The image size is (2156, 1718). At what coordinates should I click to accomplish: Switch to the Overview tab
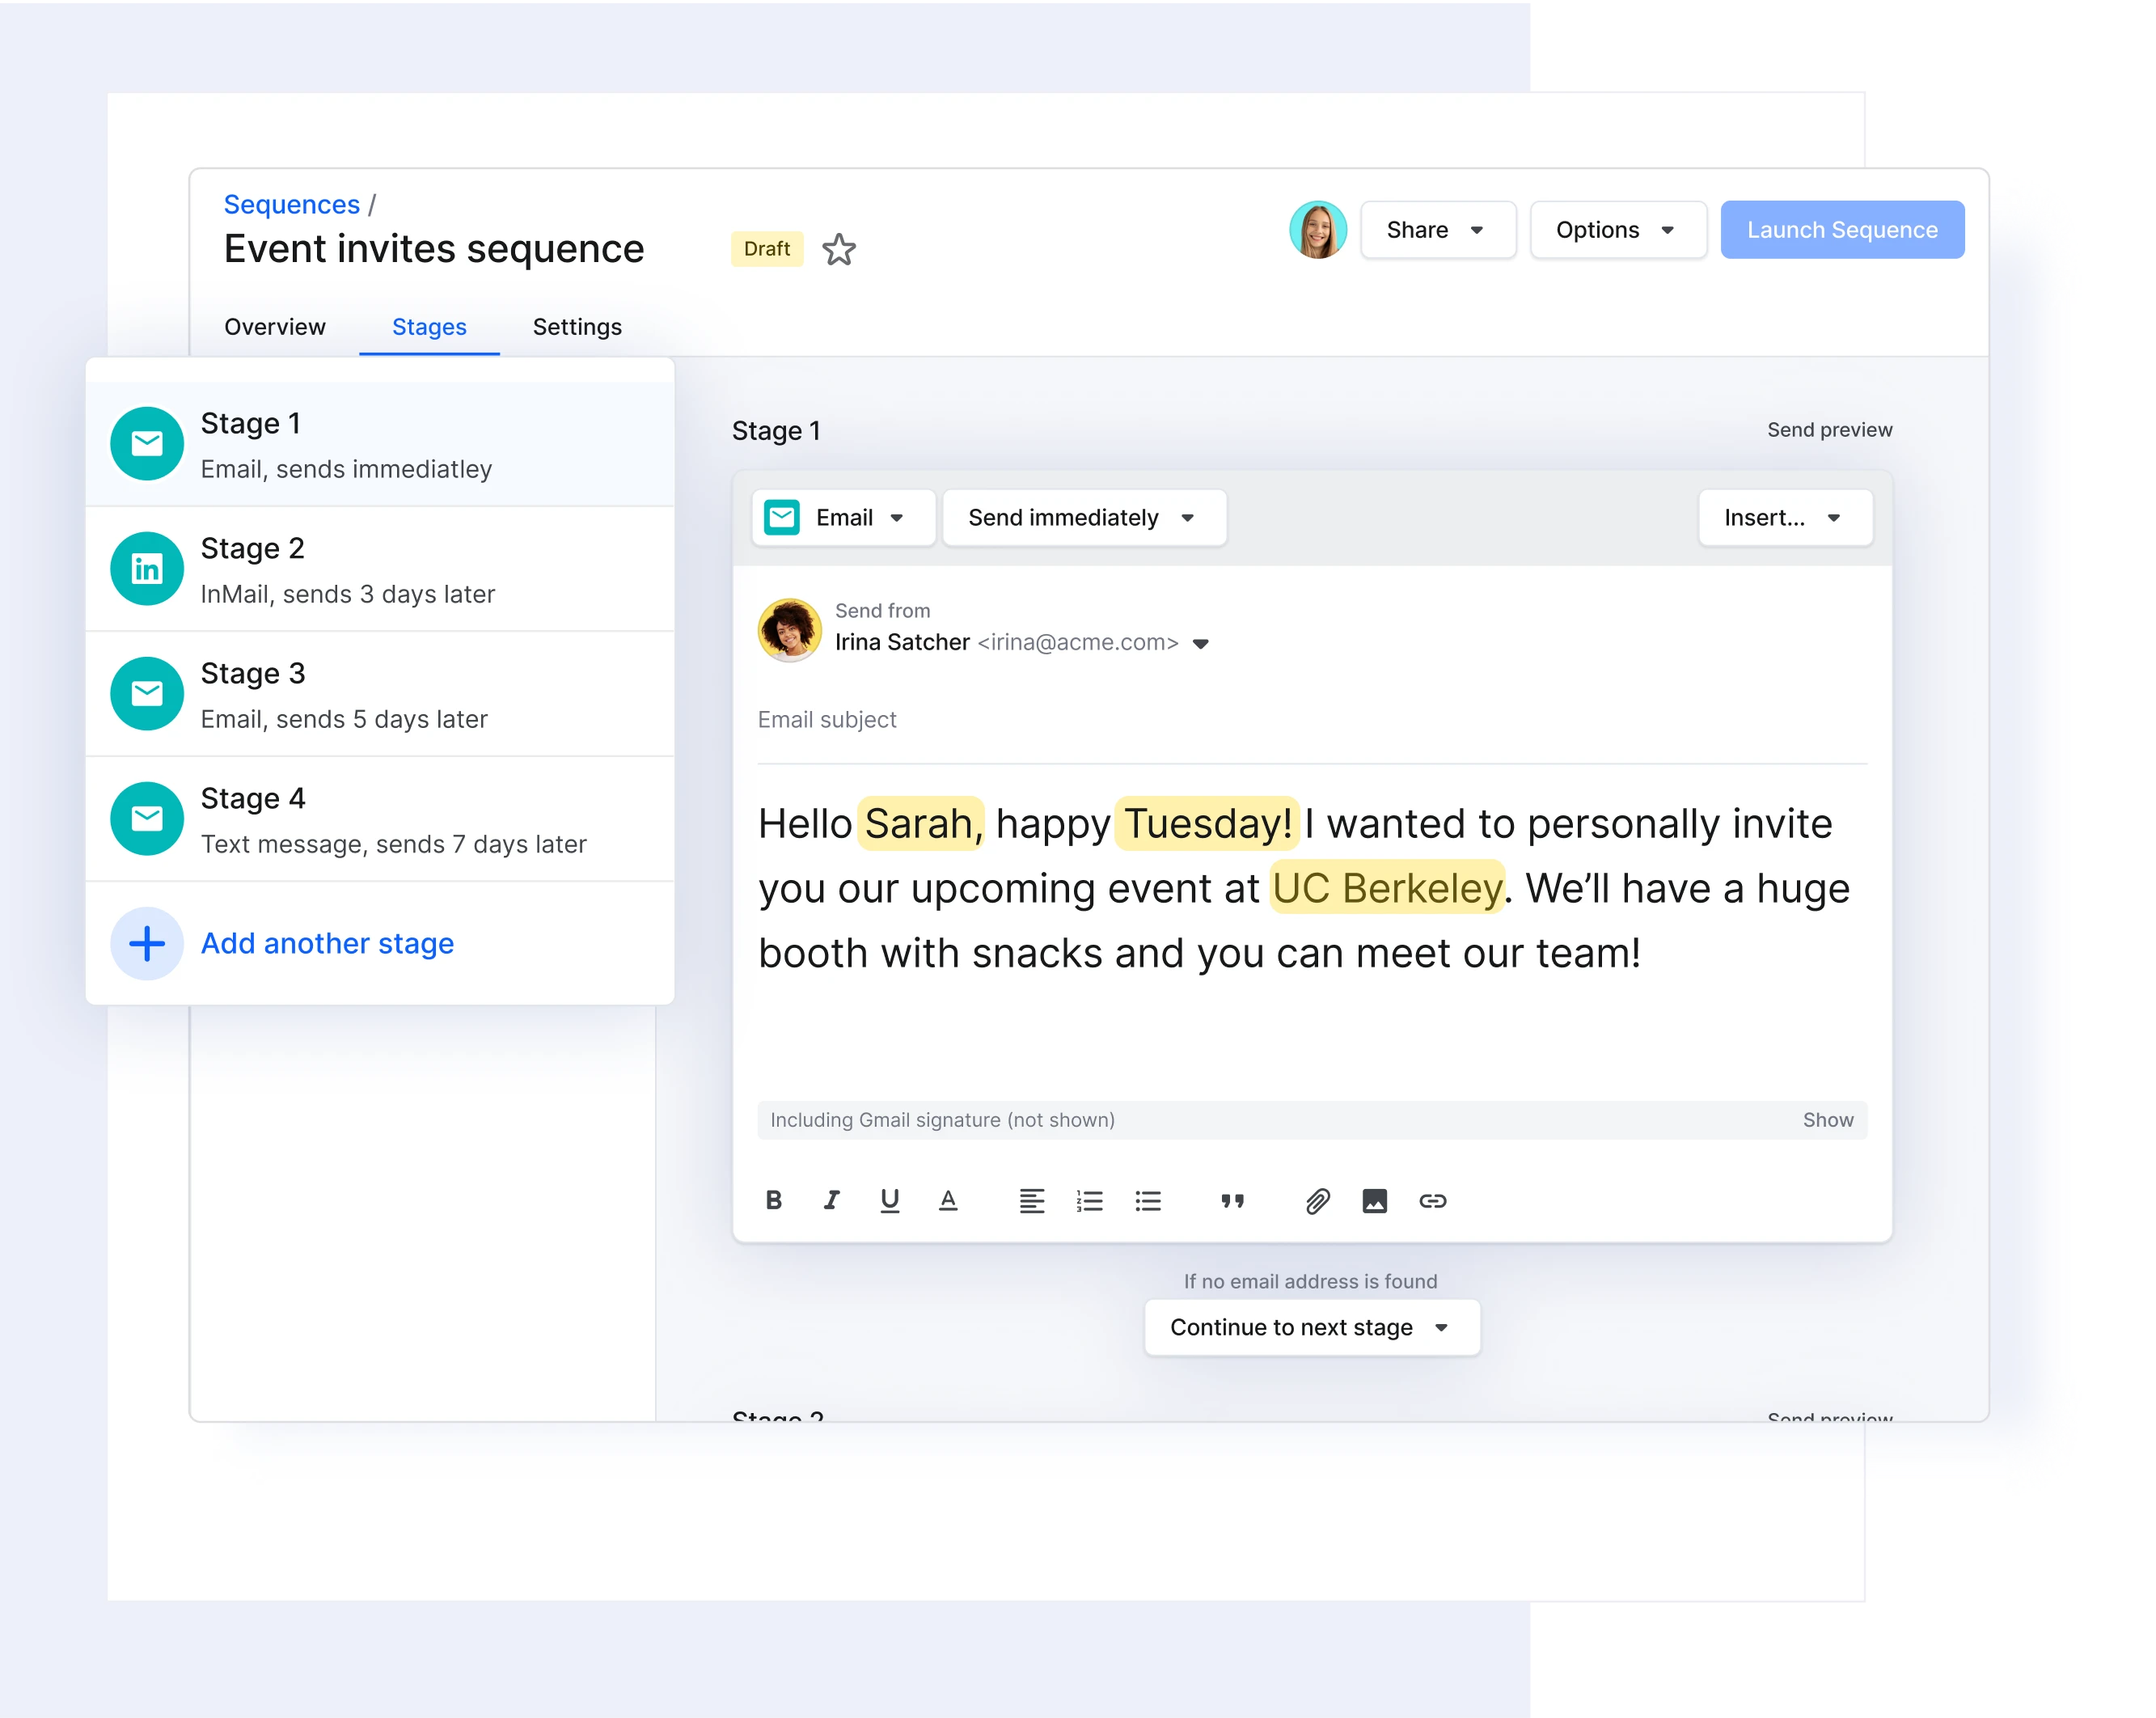pos(275,327)
